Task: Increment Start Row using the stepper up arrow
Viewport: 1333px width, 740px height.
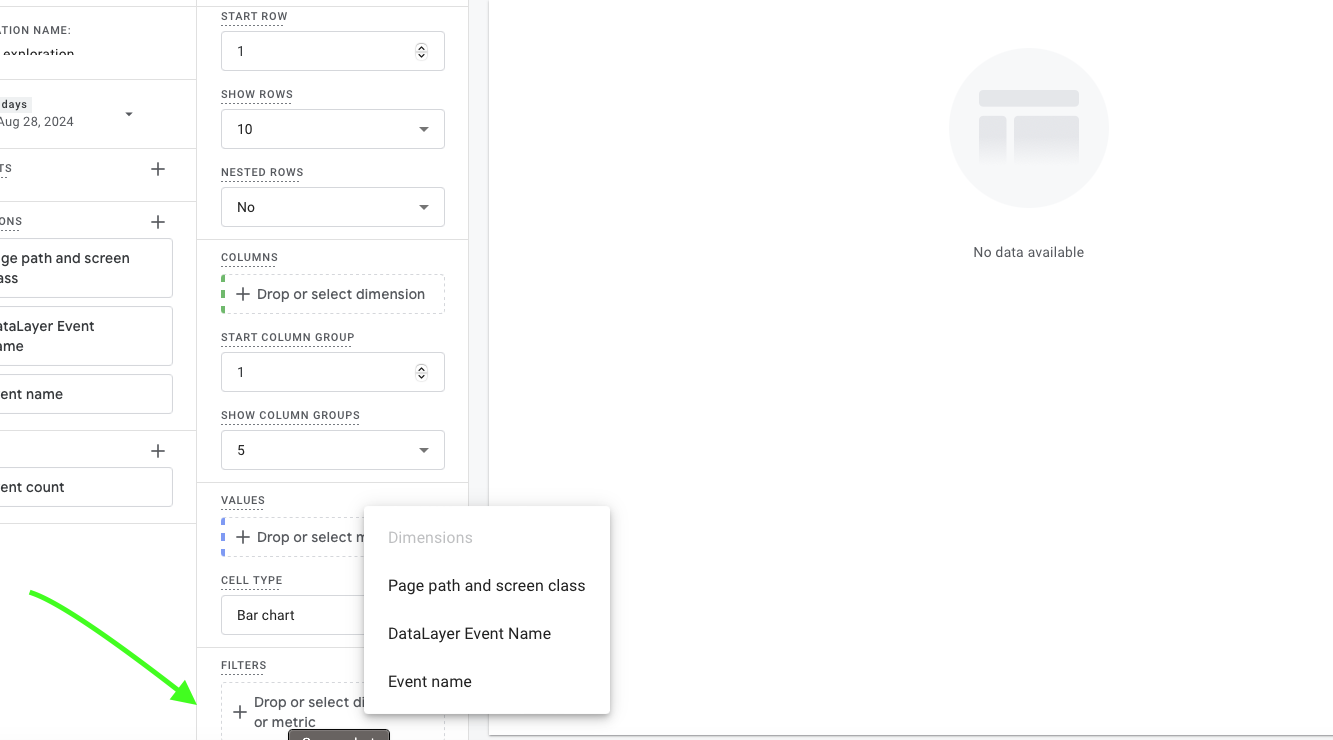Action: [421, 46]
